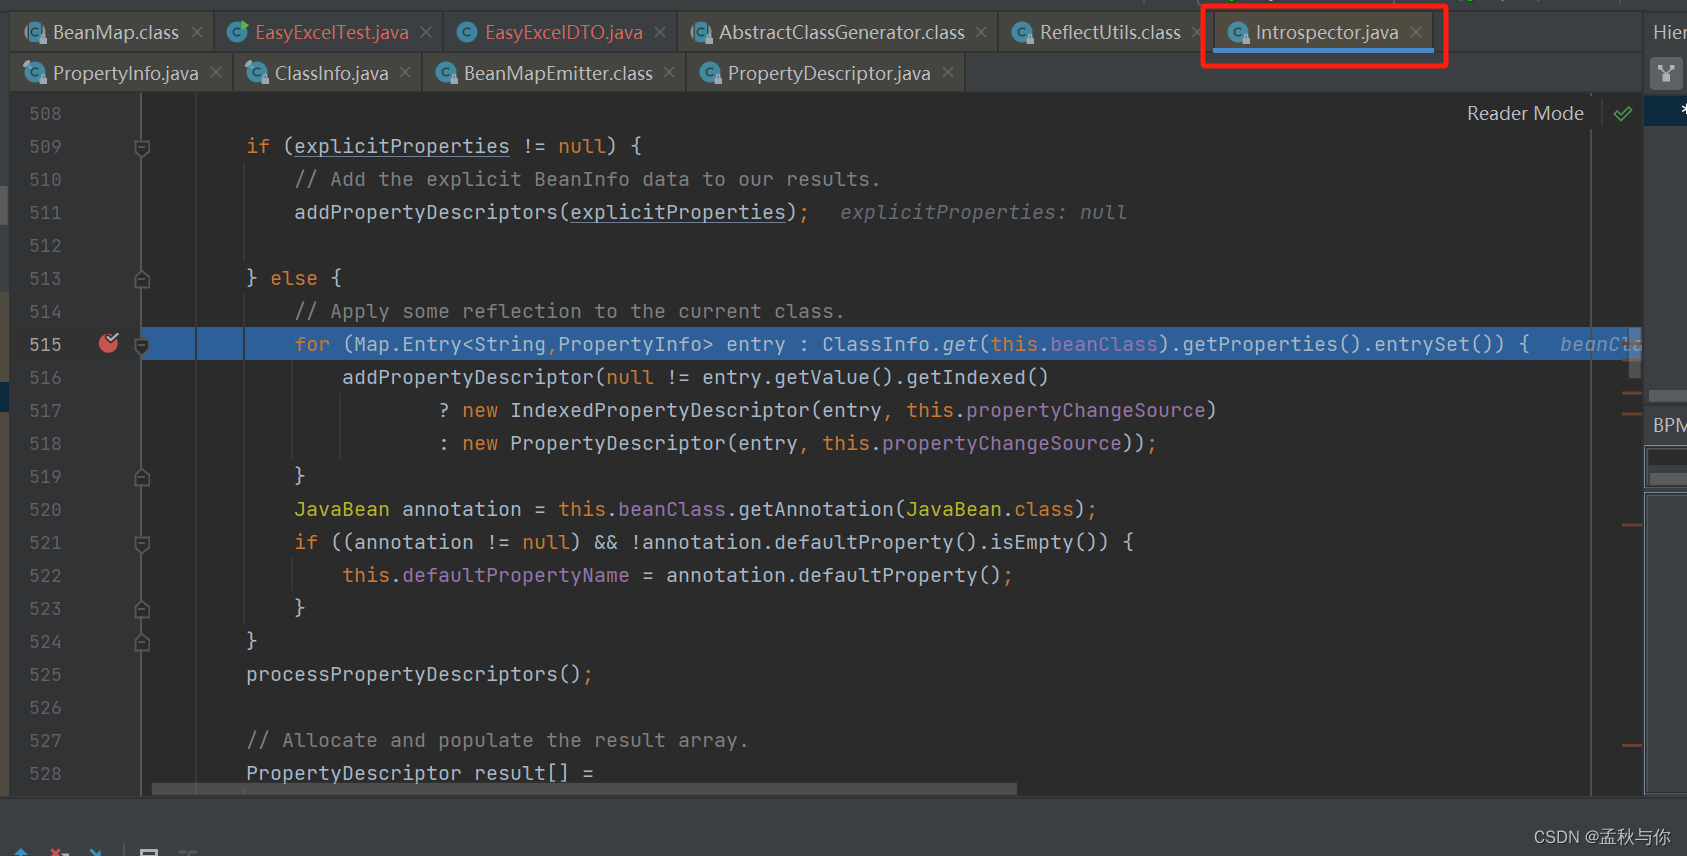This screenshot has width=1687, height=856.
Task: Click the class hierarchy toolbar icon
Action: pos(1666,73)
